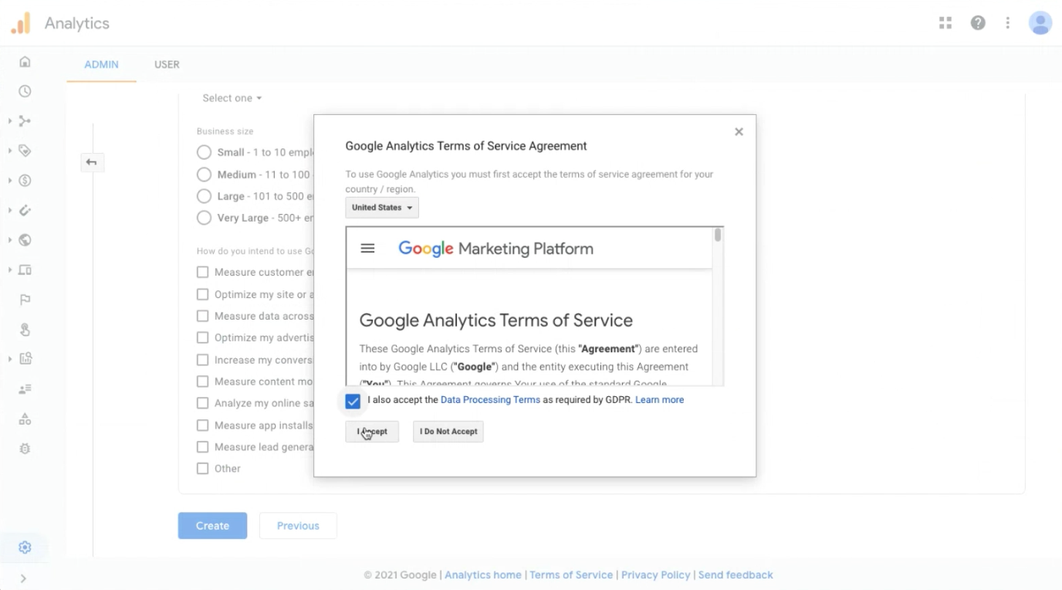
Task: Open the Retention sidebar icon
Action: 25,210
